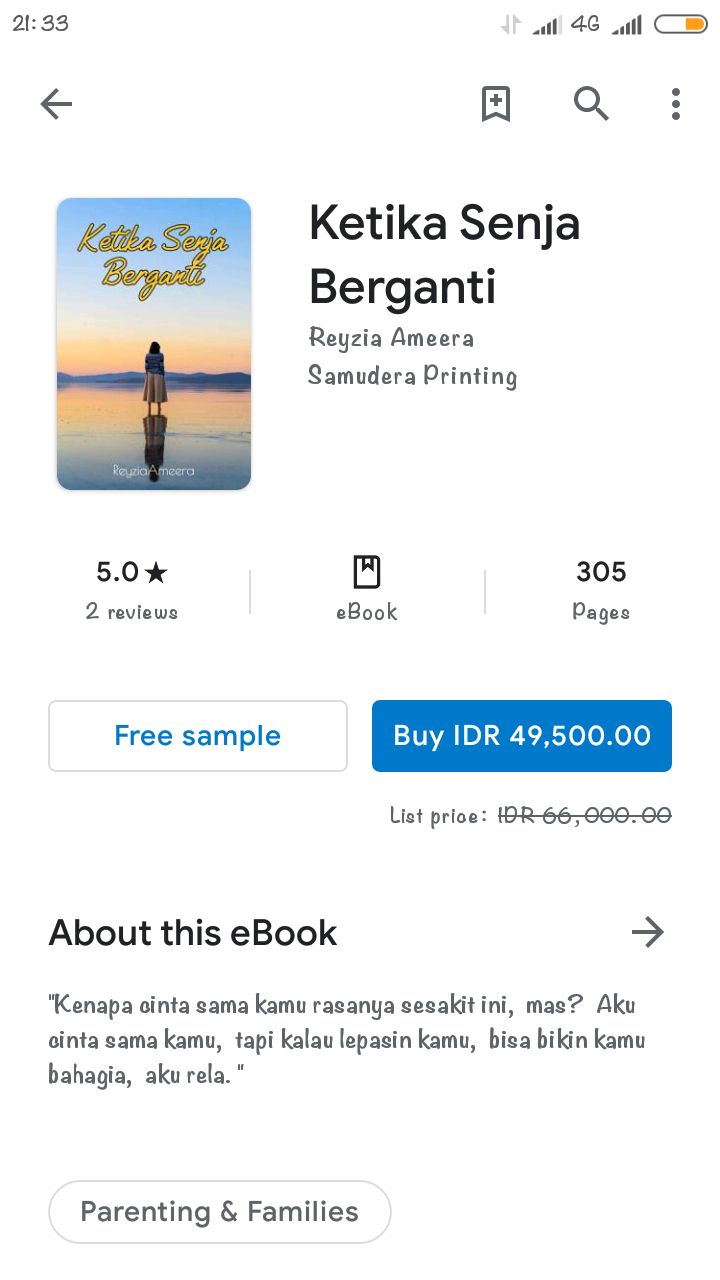The height and width of the screenshot is (1280, 720).
Task: Tap the 305 Pages info
Action: pos(601,590)
